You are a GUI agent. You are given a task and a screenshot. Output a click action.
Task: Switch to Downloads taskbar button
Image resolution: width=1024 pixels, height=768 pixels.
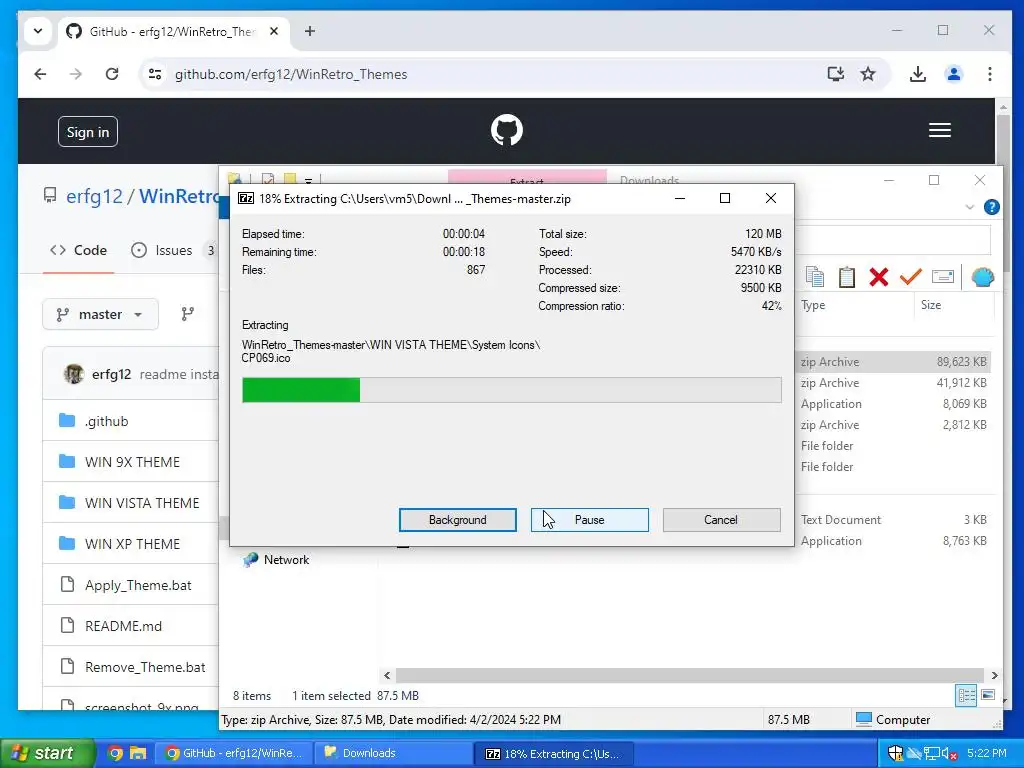click(x=393, y=753)
